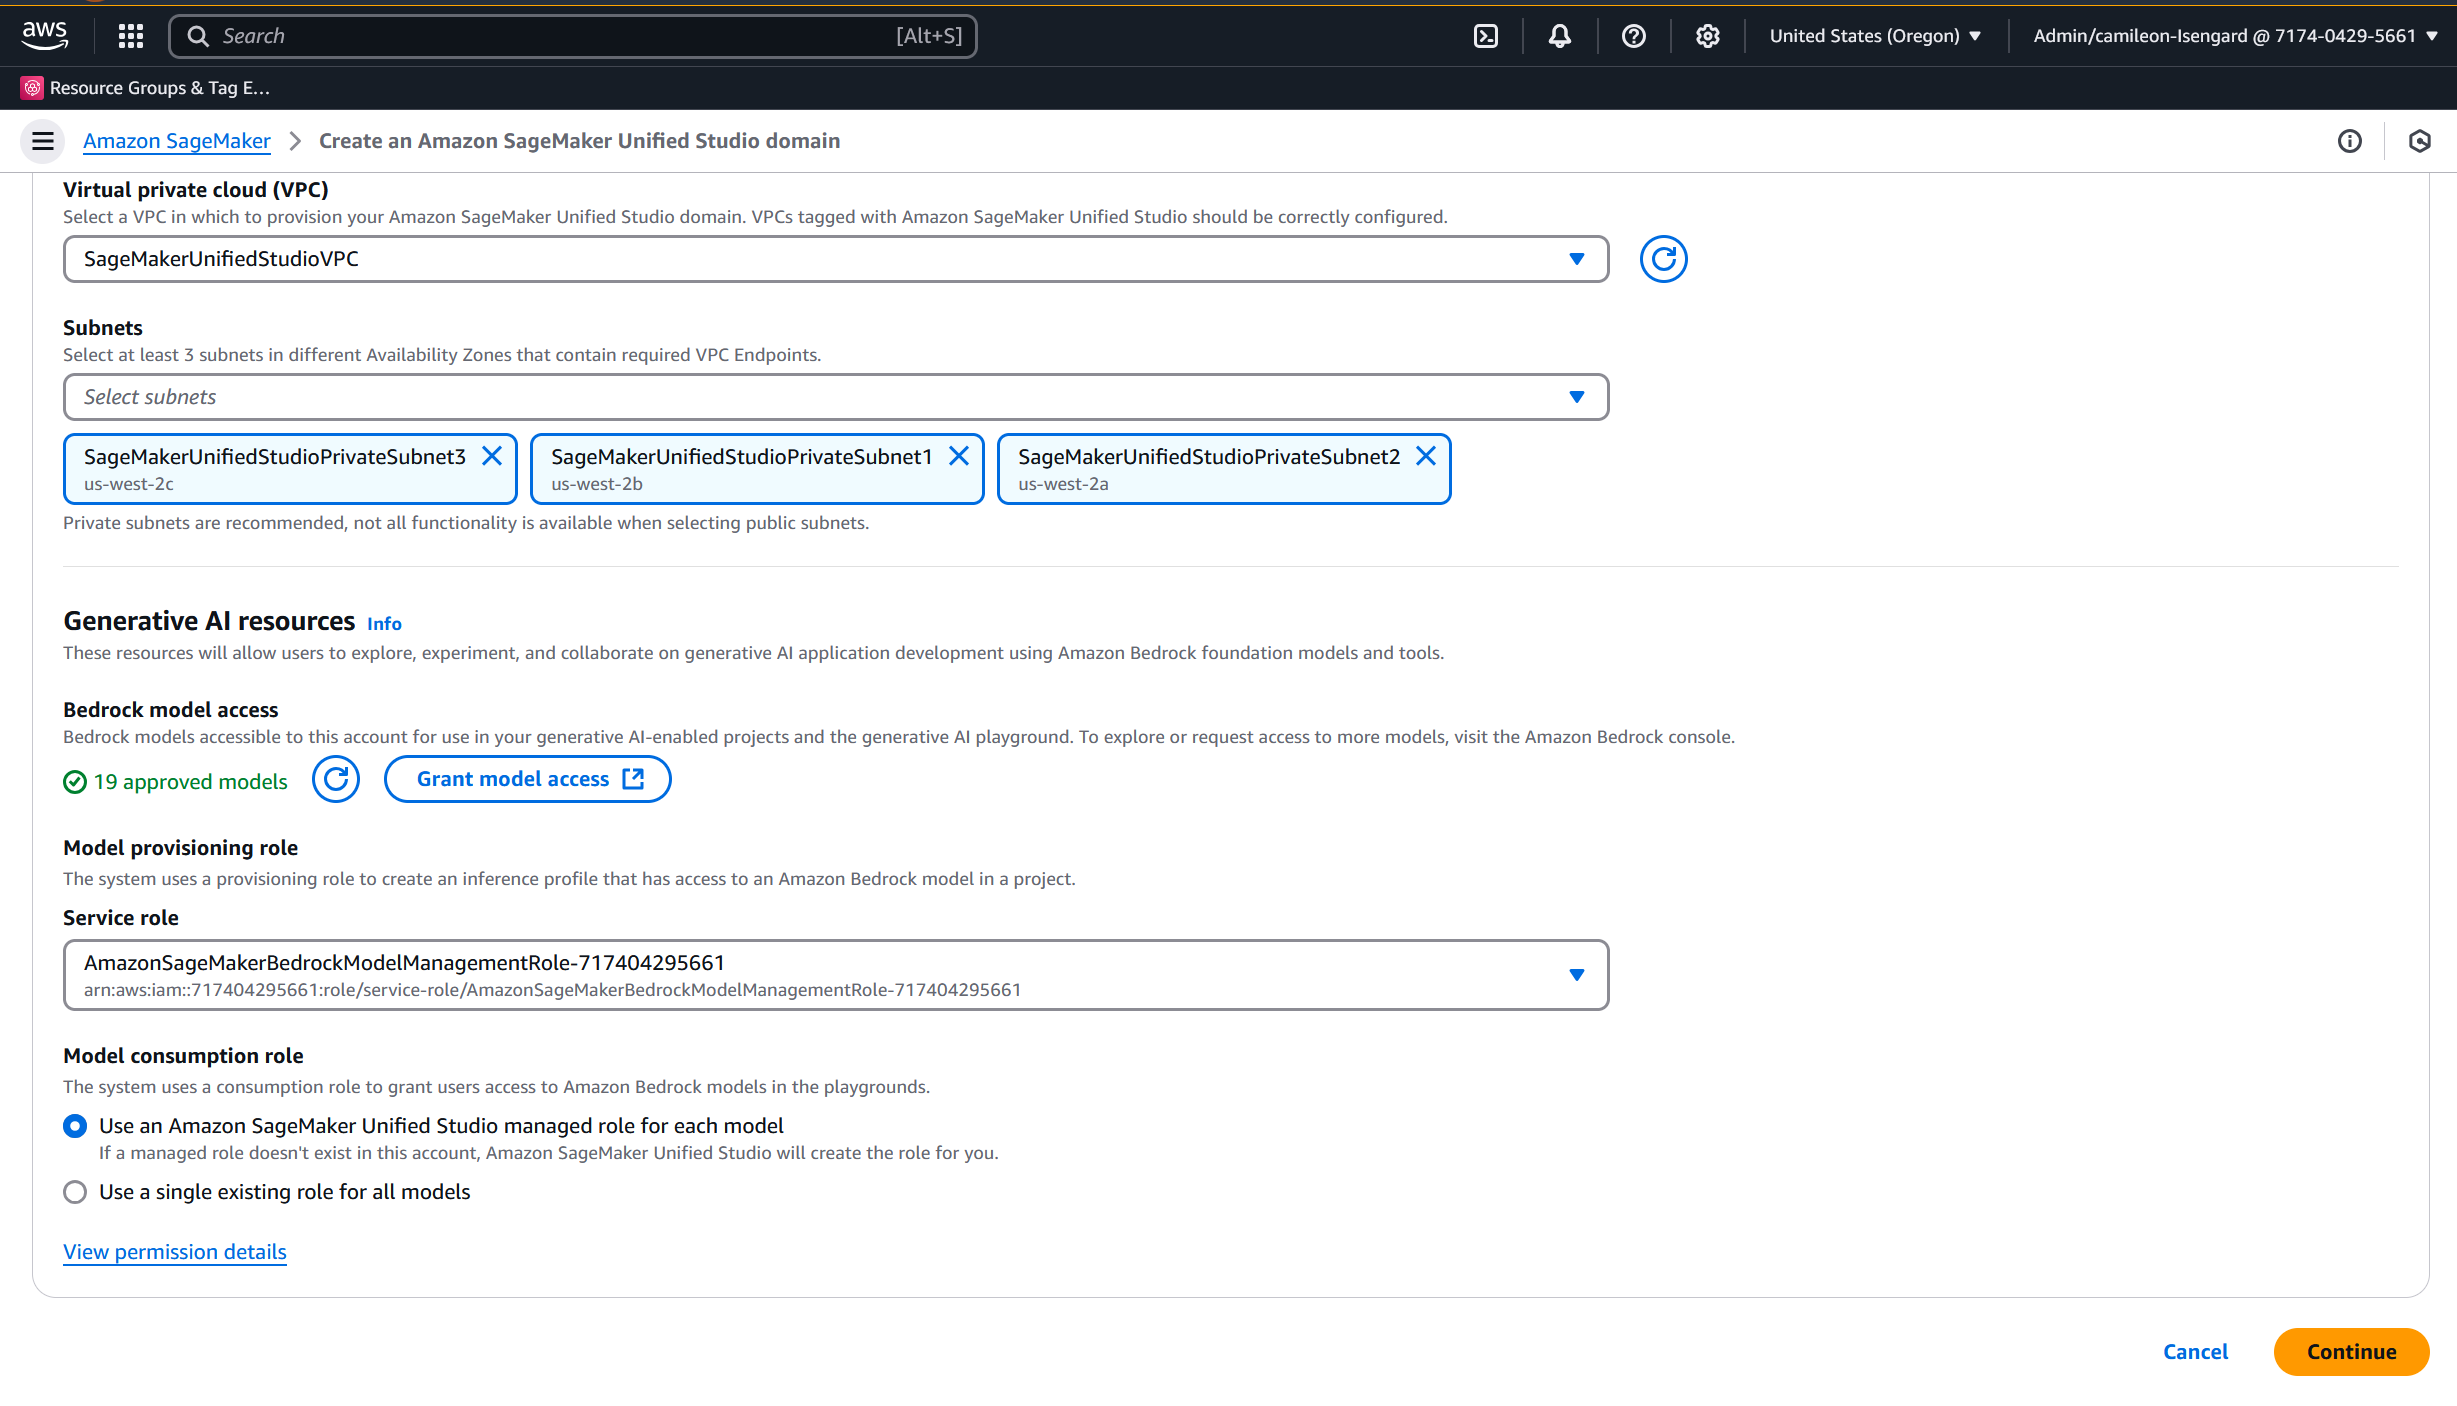Select managed role for each model option

[75, 1126]
